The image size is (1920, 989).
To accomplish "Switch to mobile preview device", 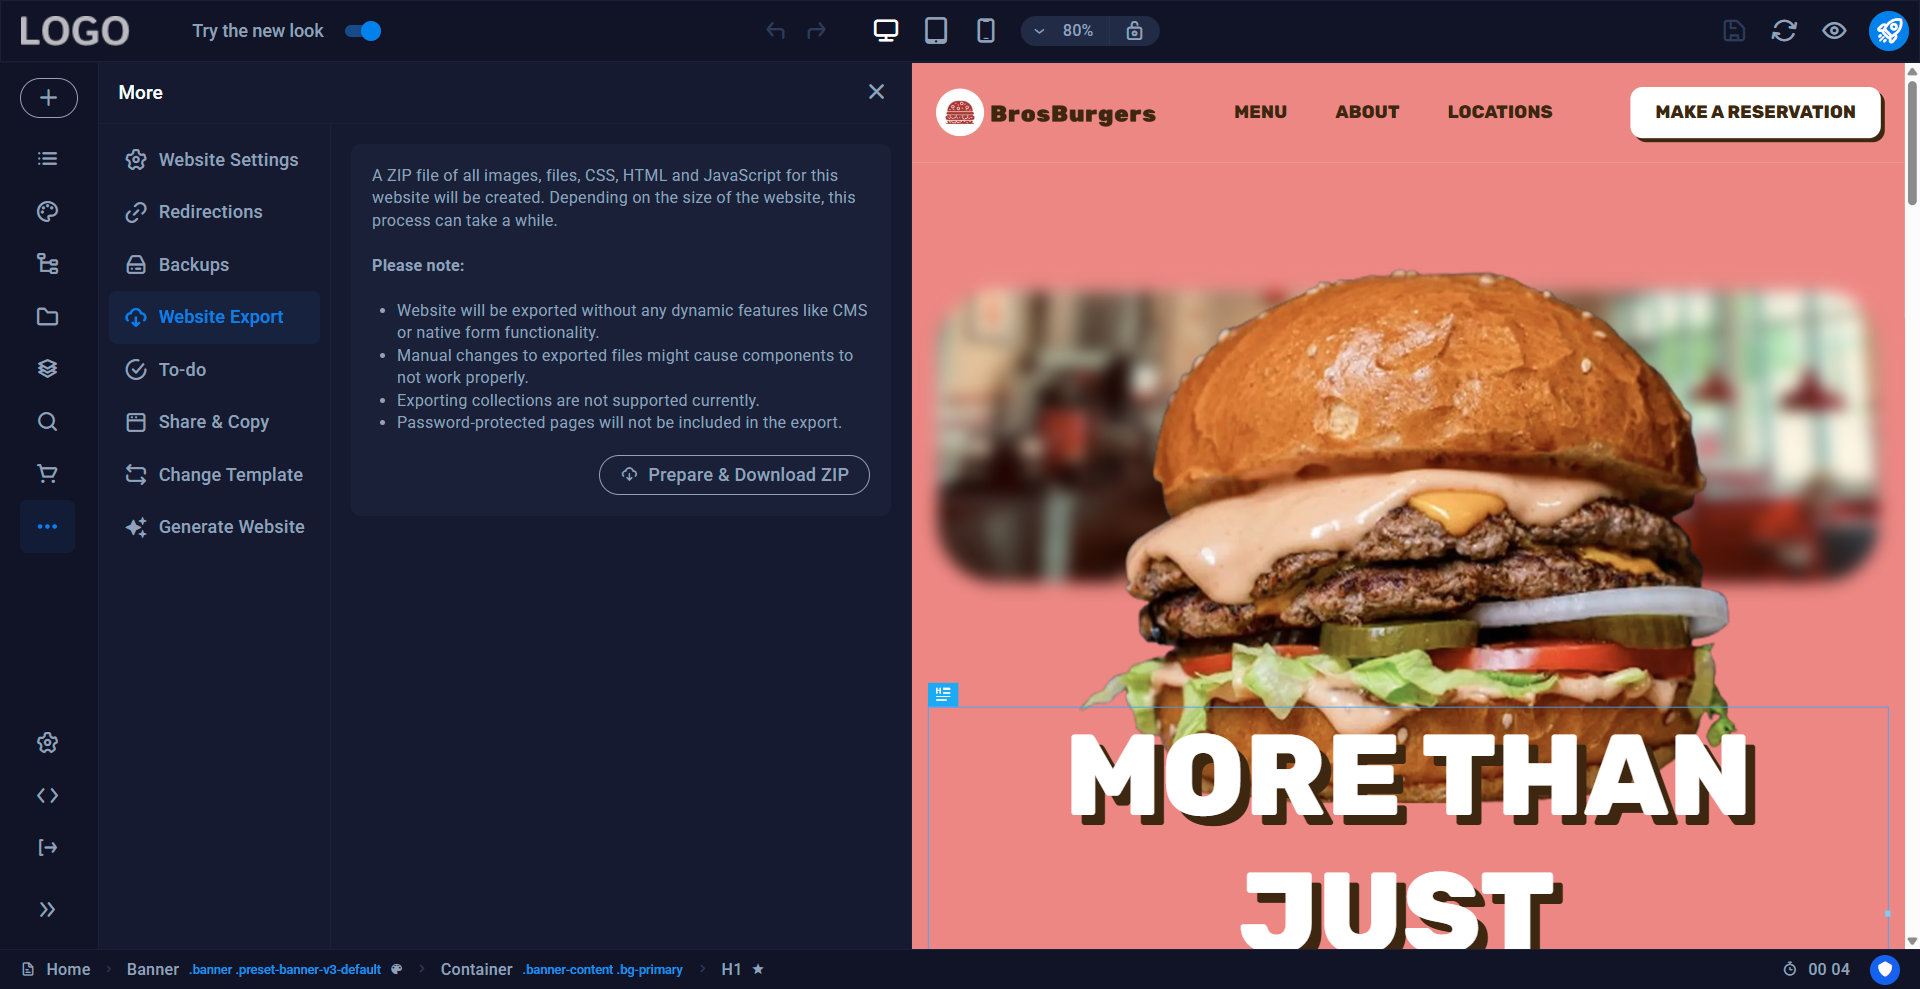I will (986, 31).
